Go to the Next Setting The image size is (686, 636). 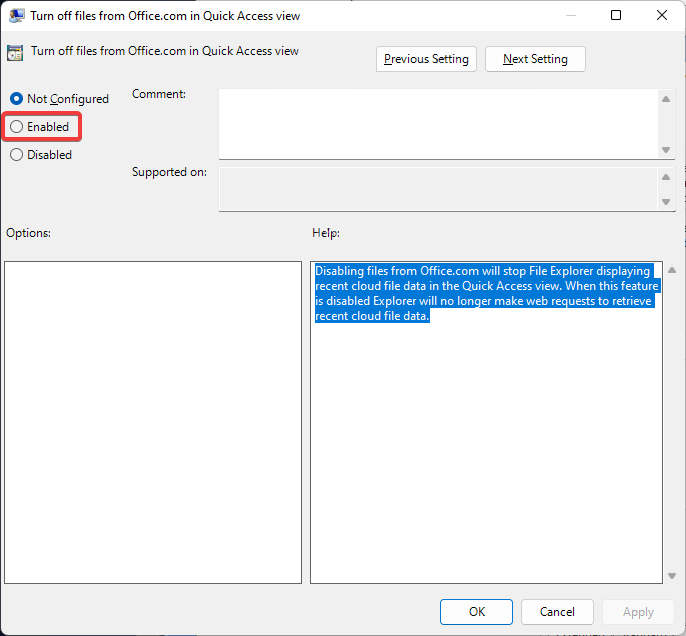(x=535, y=59)
